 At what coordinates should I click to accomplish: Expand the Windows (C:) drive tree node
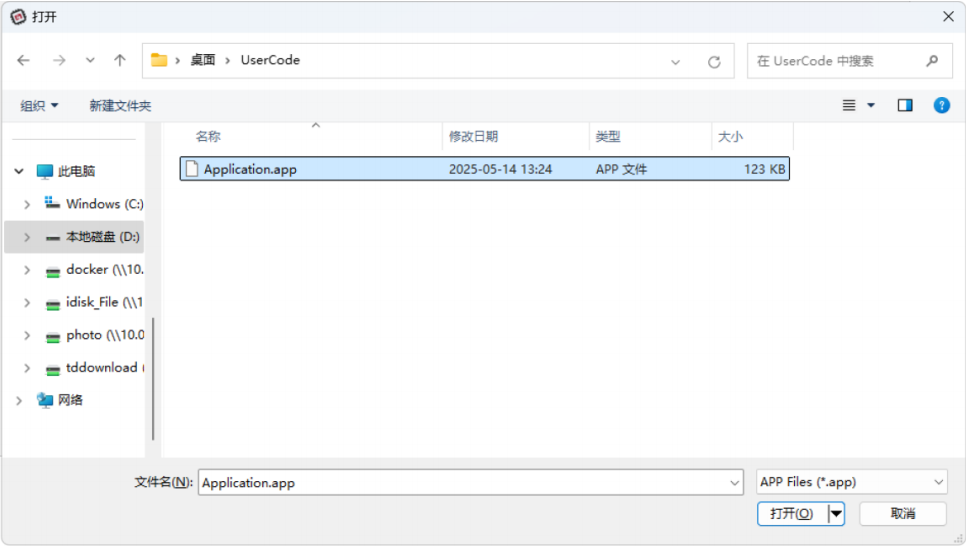click(x=27, y=204)
